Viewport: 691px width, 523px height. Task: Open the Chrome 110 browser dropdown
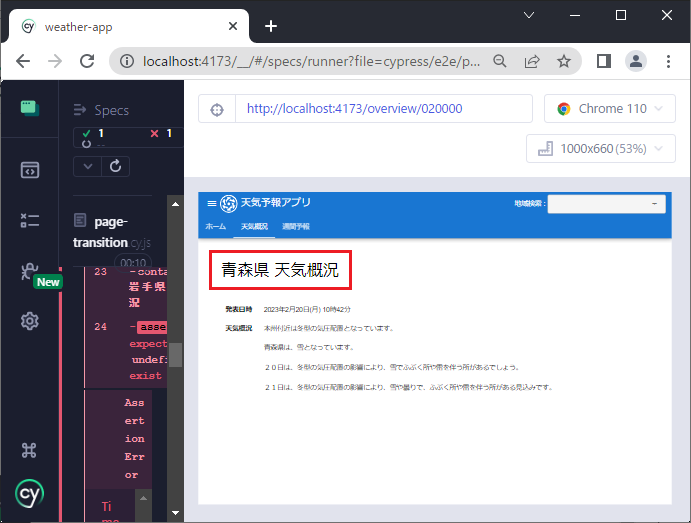coord(609,108)
